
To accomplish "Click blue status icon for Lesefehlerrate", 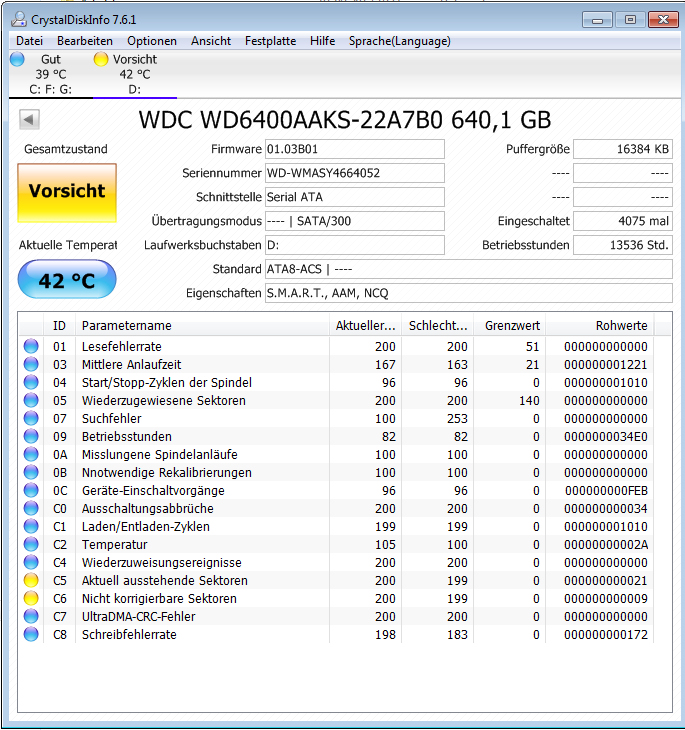I will click(x=31, y=346).
